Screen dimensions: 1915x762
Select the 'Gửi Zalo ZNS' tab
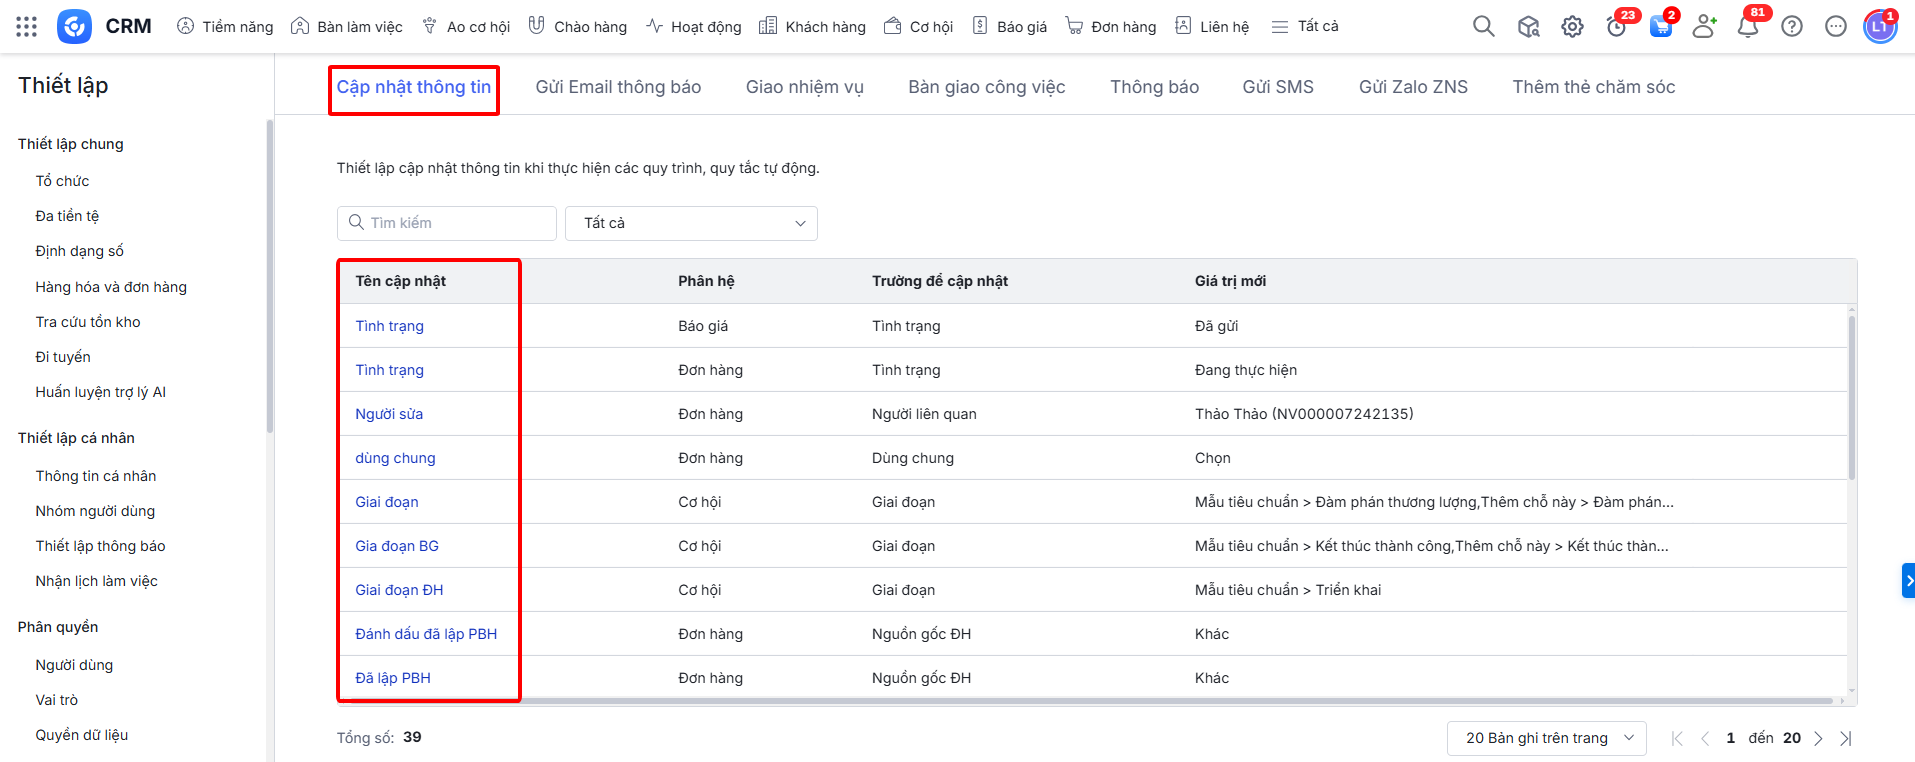point(1412,87)
